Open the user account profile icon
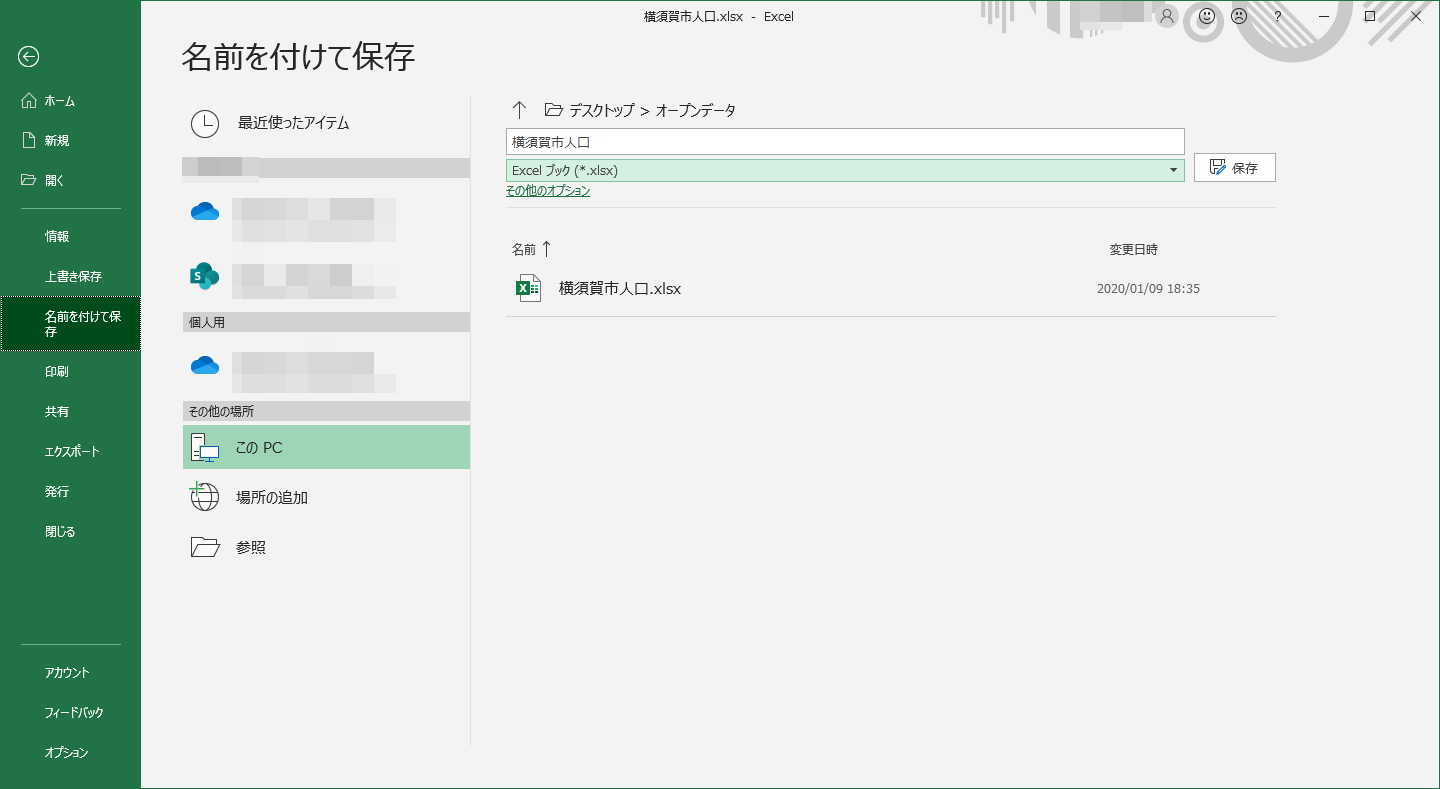1440x789 pixels. point(1166,16)
